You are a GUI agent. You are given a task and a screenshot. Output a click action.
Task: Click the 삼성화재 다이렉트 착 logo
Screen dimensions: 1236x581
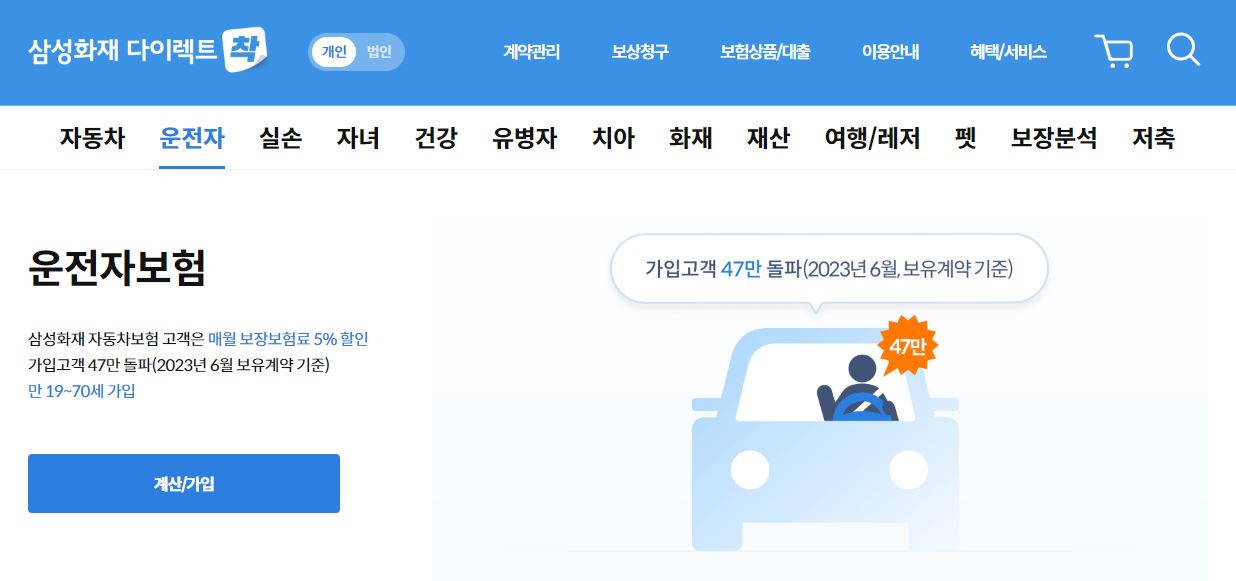148,50
